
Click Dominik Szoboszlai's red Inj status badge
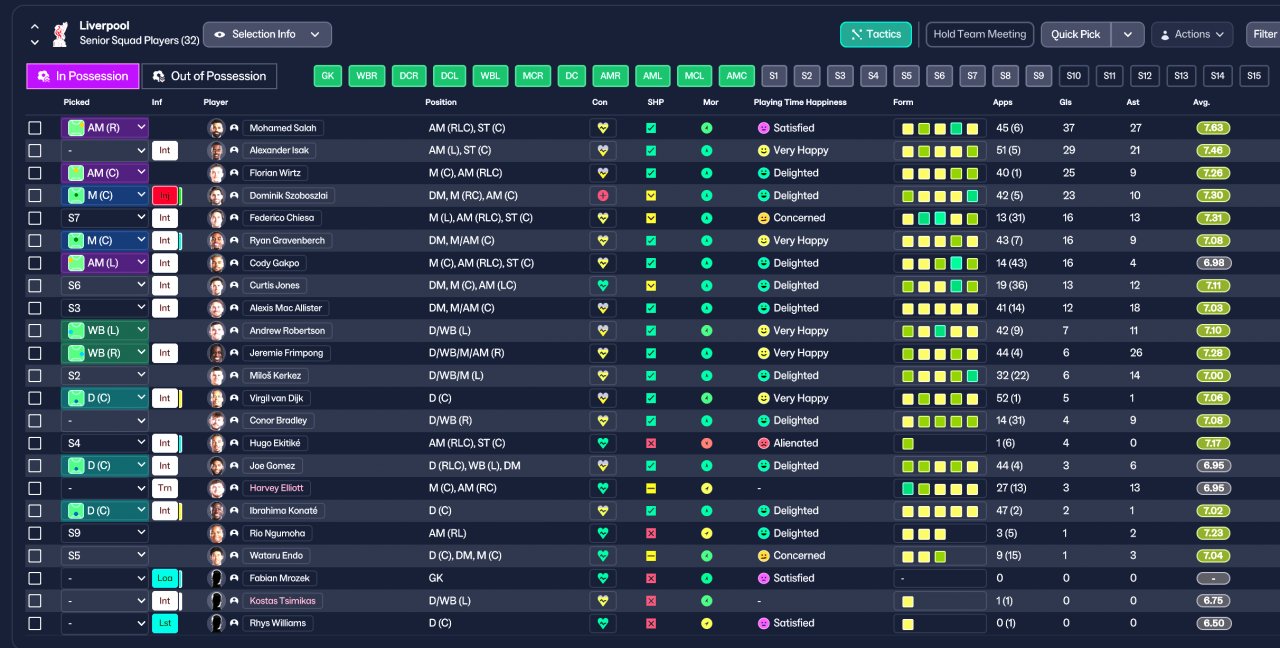point(165,196)
